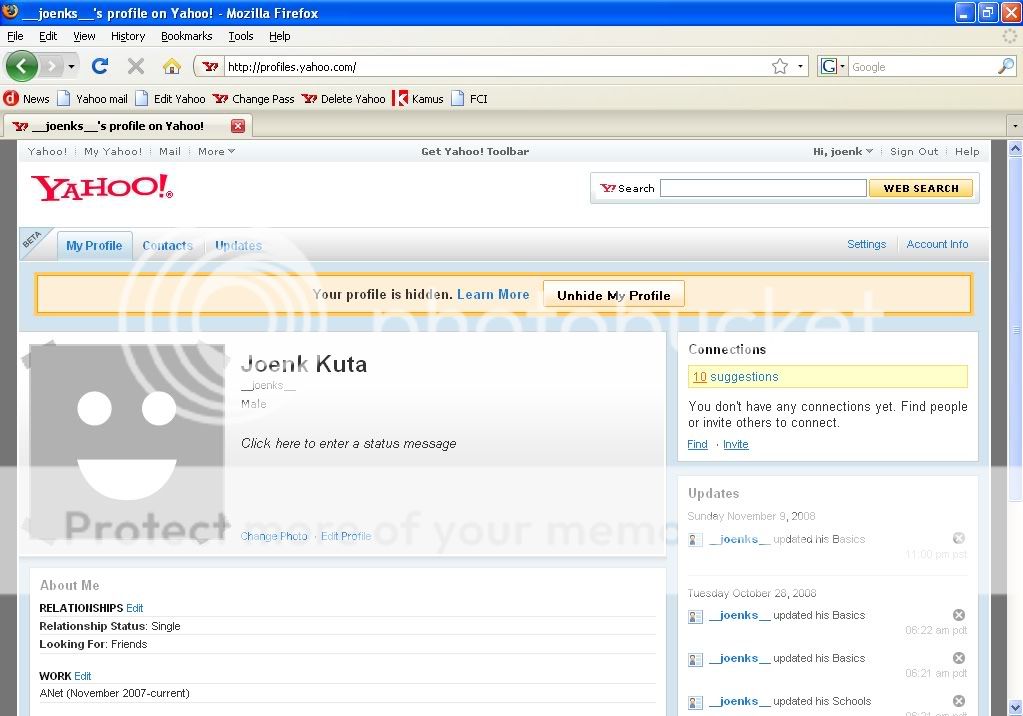The height and width of the screenshot is (716, 1023).
Task: Click the page scrollbar down arrow
Action: pos(1015,708)
